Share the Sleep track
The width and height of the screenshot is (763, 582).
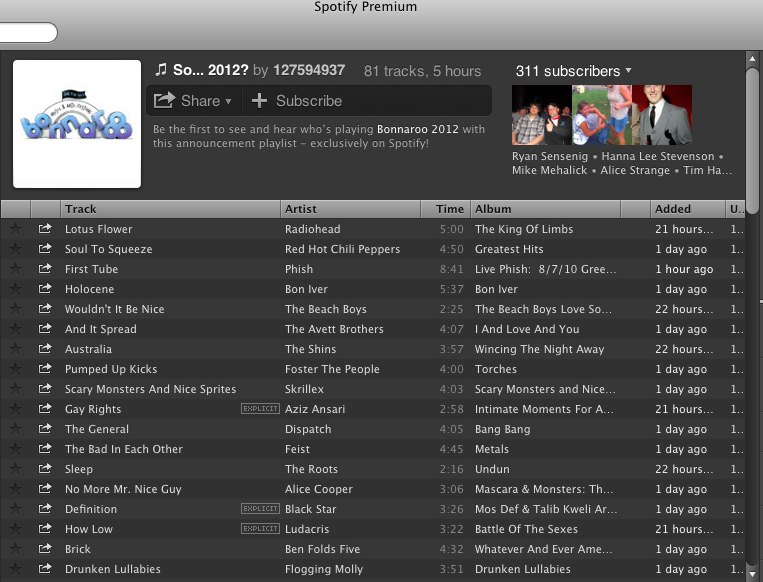tap(45, 468)
